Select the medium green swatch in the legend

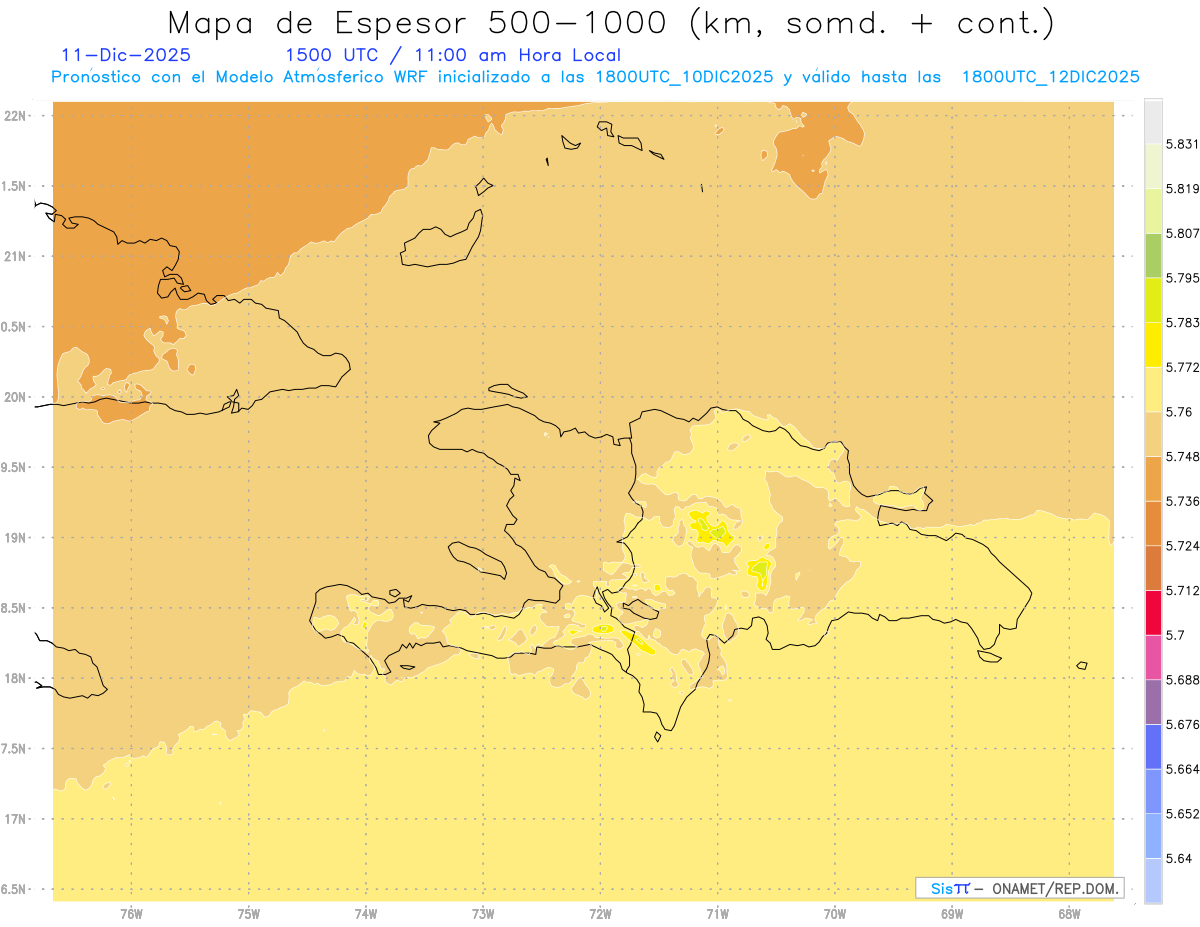pos(1153,255)
